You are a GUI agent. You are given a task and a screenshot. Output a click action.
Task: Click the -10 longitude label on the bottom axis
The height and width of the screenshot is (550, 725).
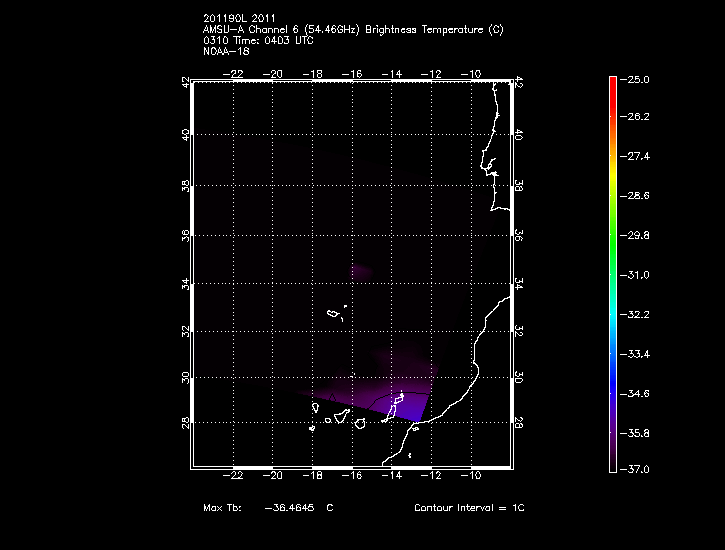click(x=471, y=477)
